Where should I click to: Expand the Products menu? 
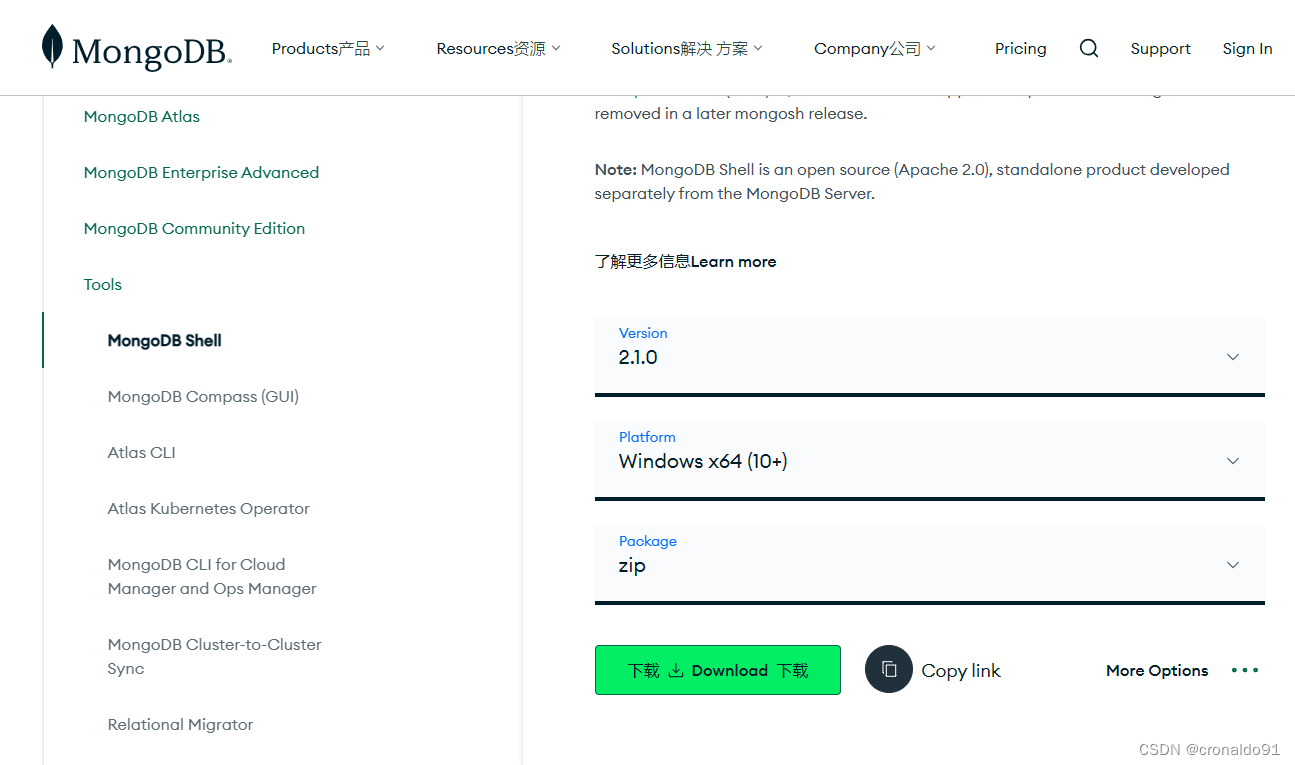[x=328, y=48]
